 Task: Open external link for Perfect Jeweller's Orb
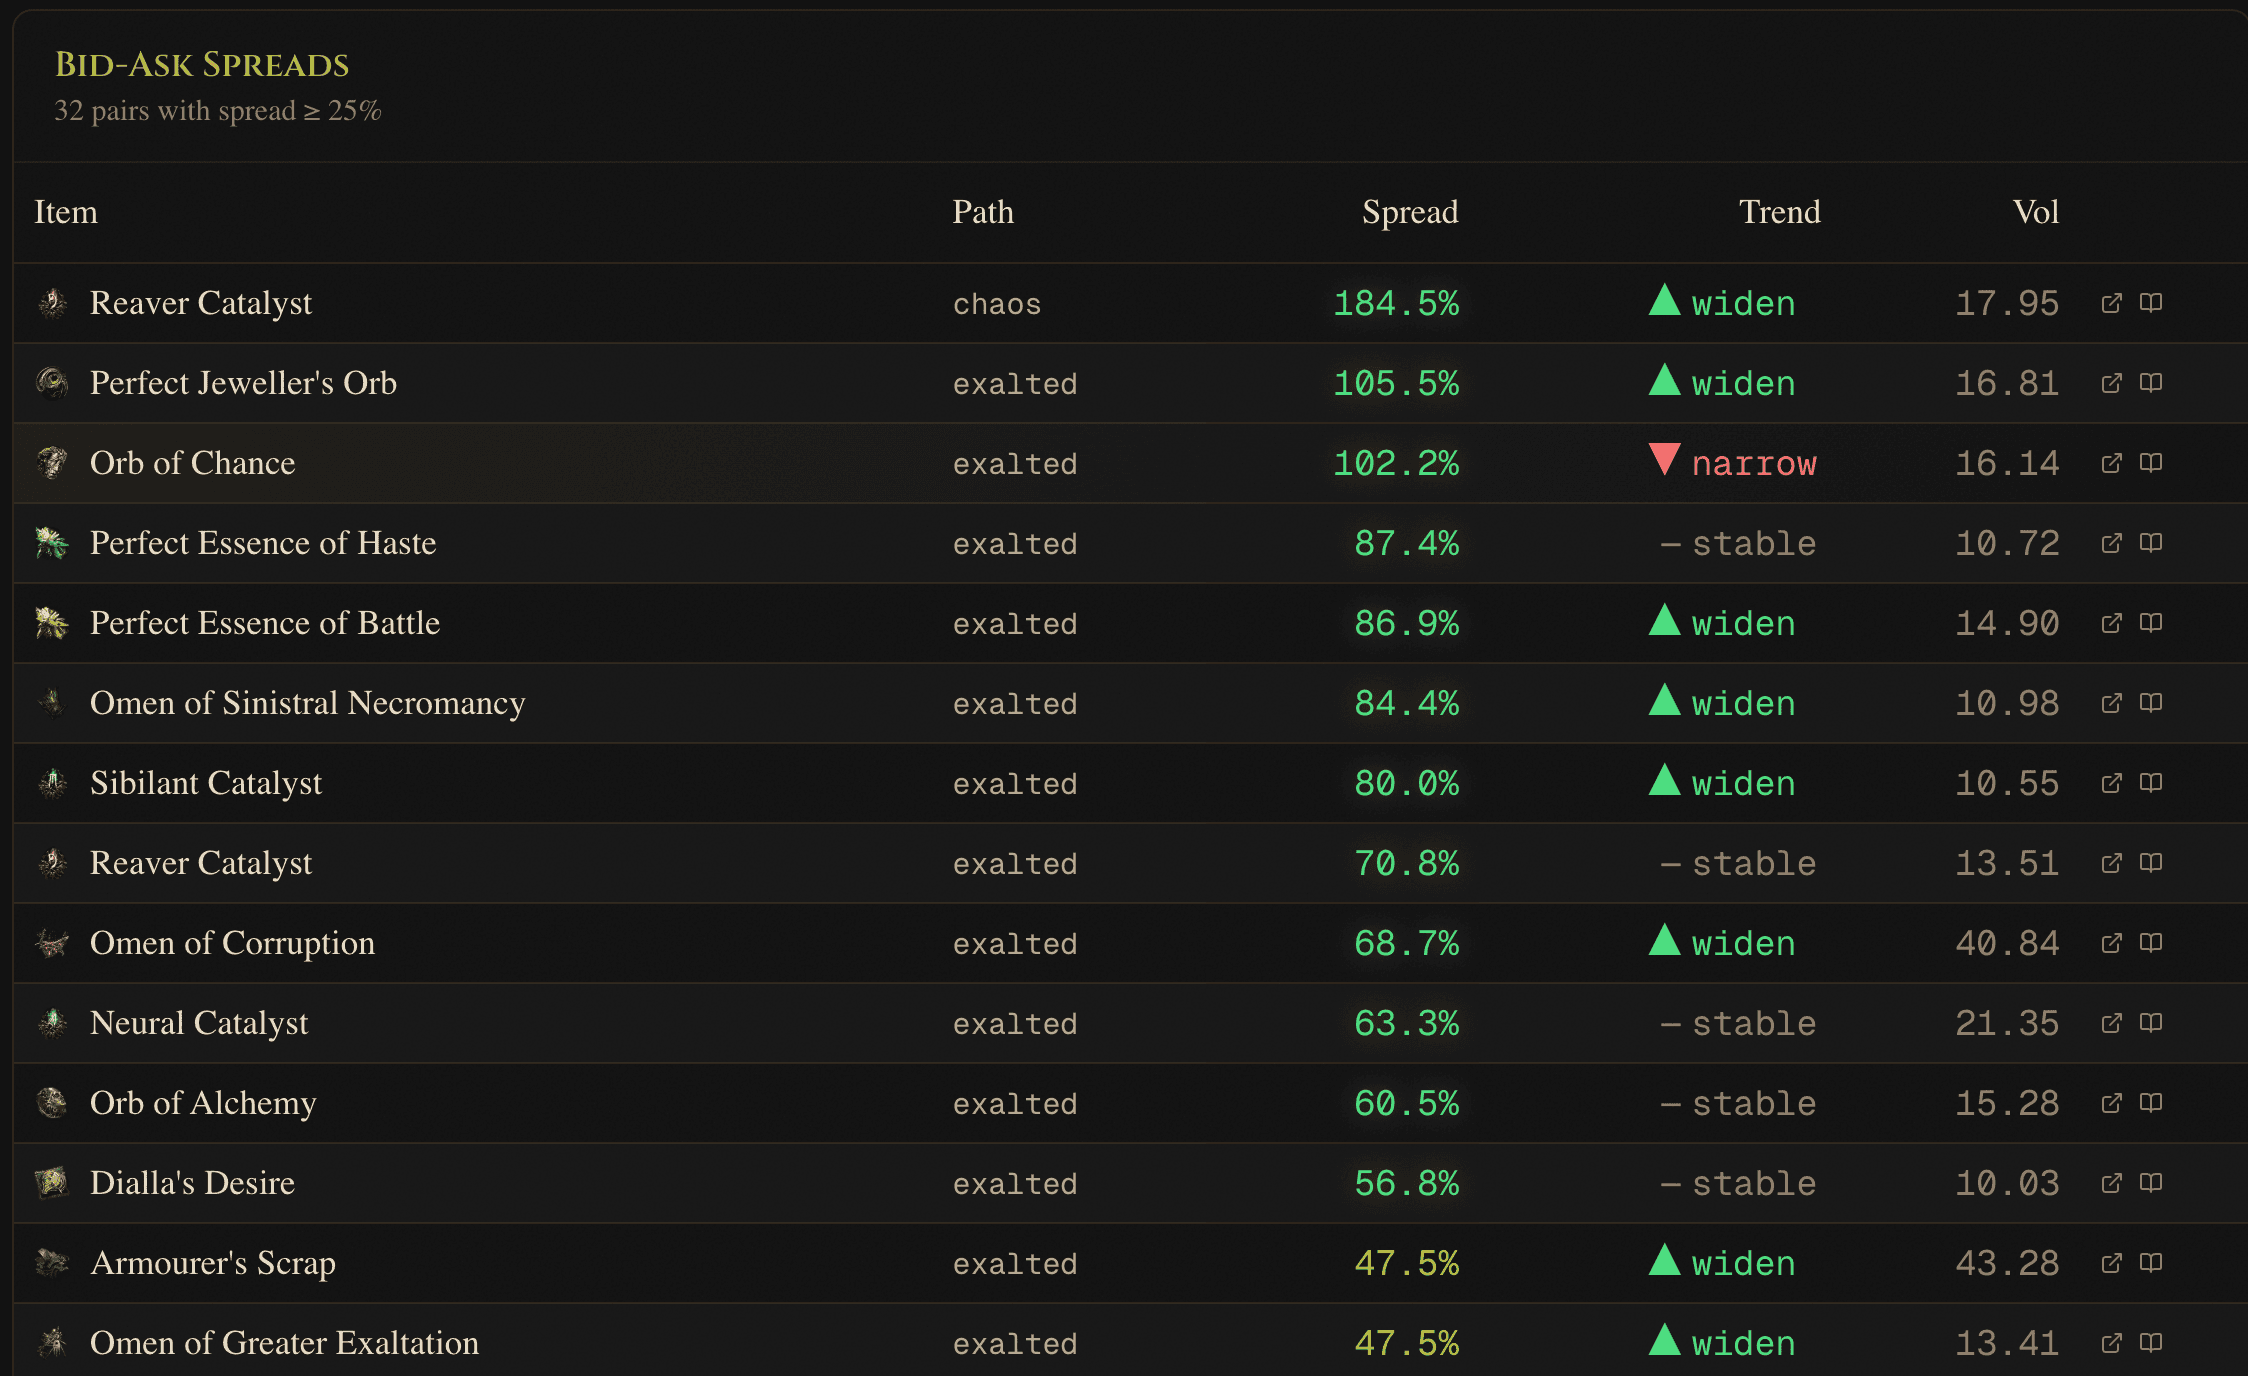click(2111, 383)
